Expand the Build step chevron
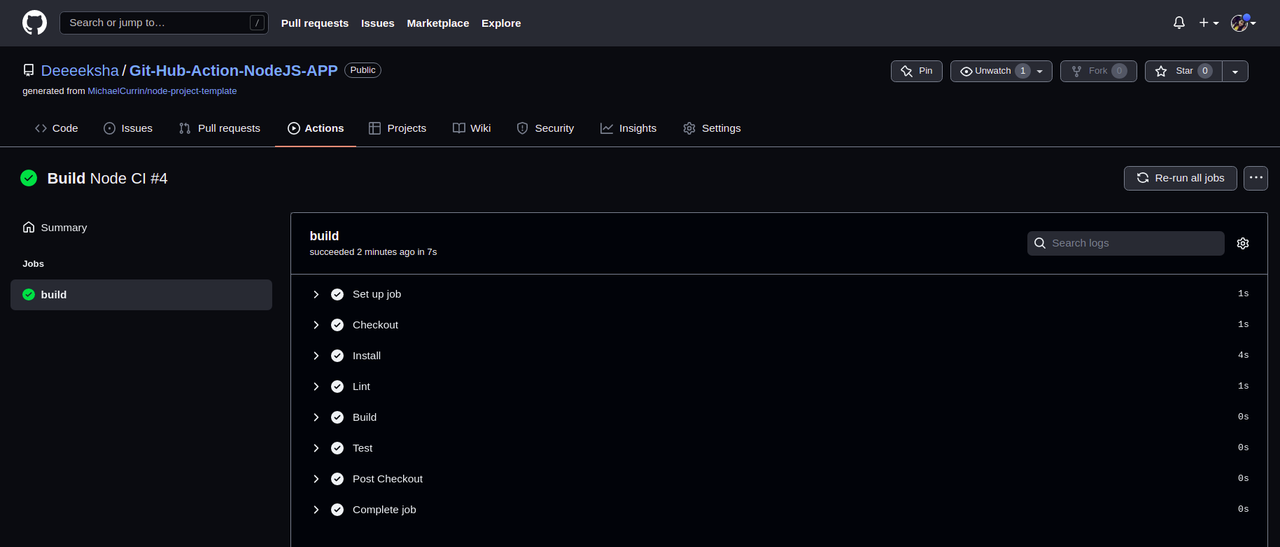The height and width of the screenshot is (547, 1280). point(316,417)
